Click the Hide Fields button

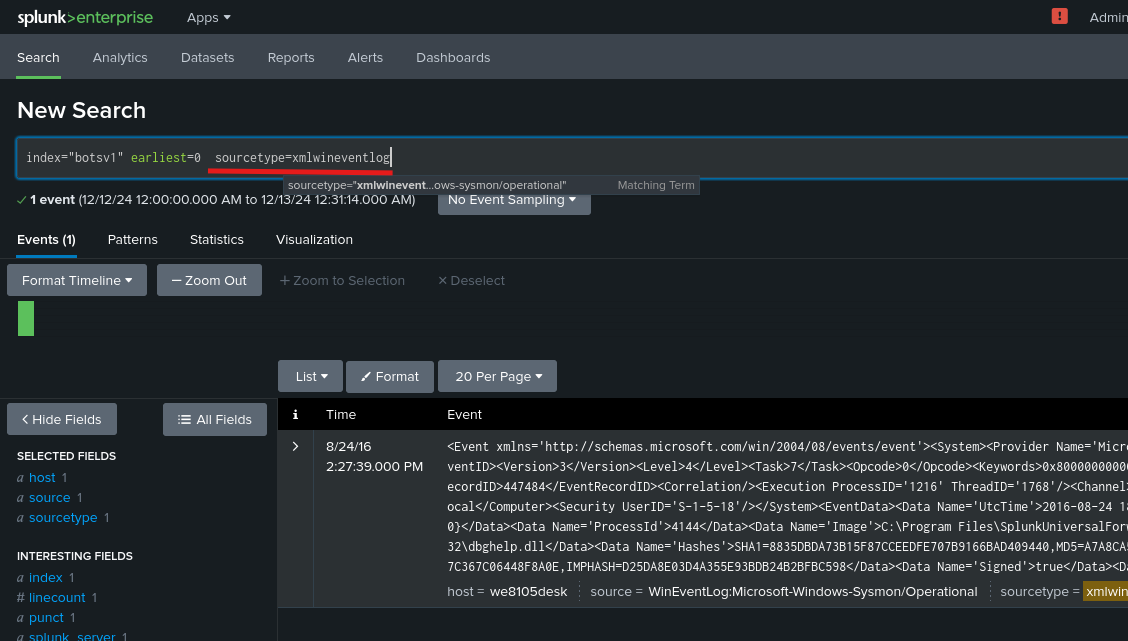pos(62,419)
